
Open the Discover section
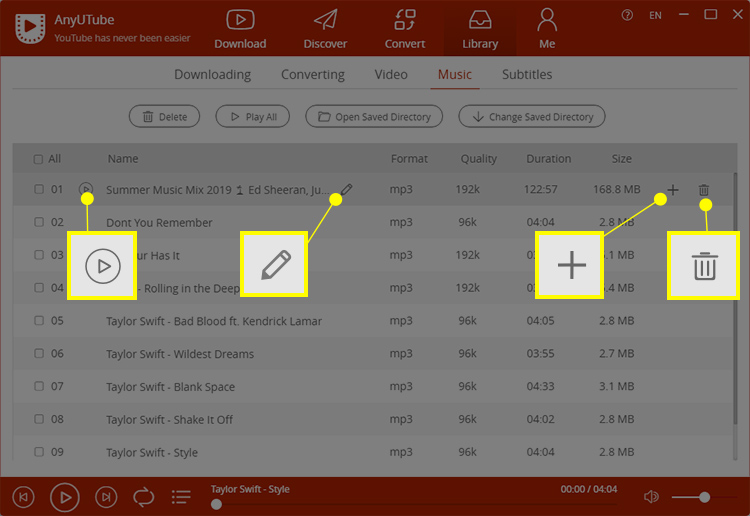click(325, 30)
